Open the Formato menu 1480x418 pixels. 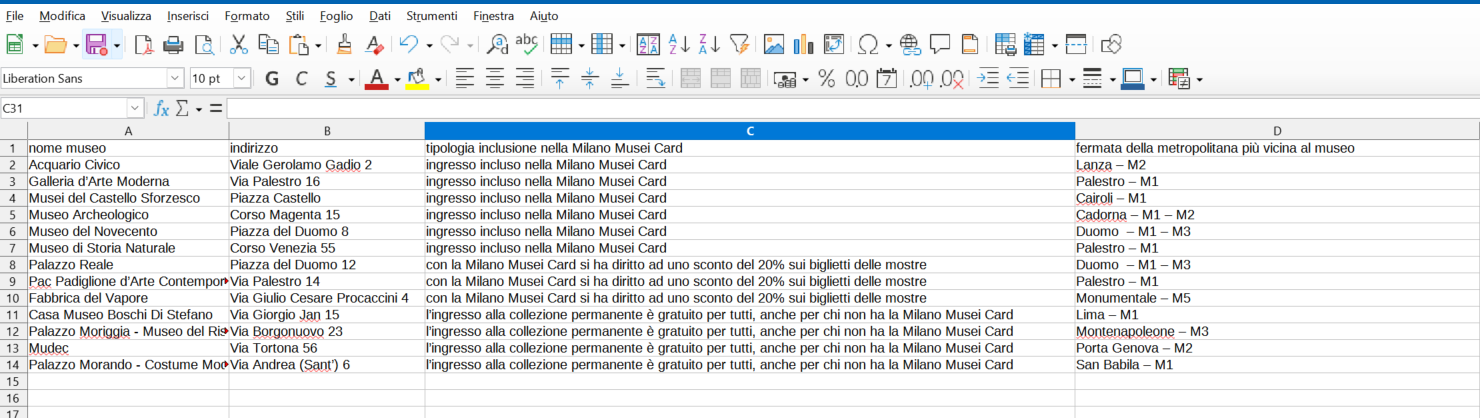click(246, 16)
